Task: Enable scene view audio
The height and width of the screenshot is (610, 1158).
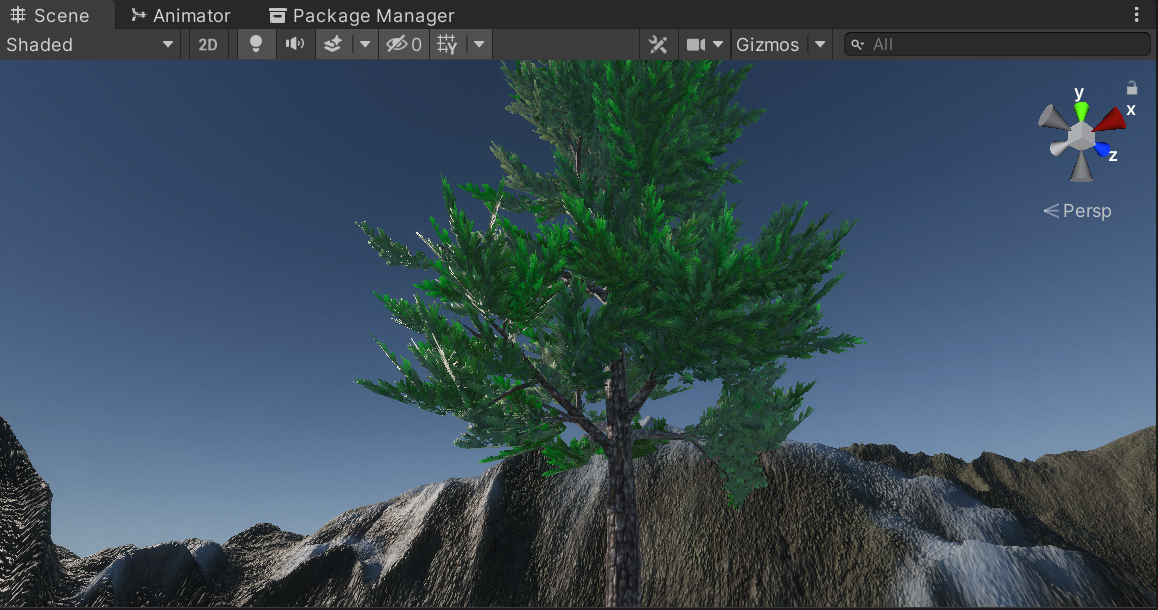Action: (x=295, y=44)
